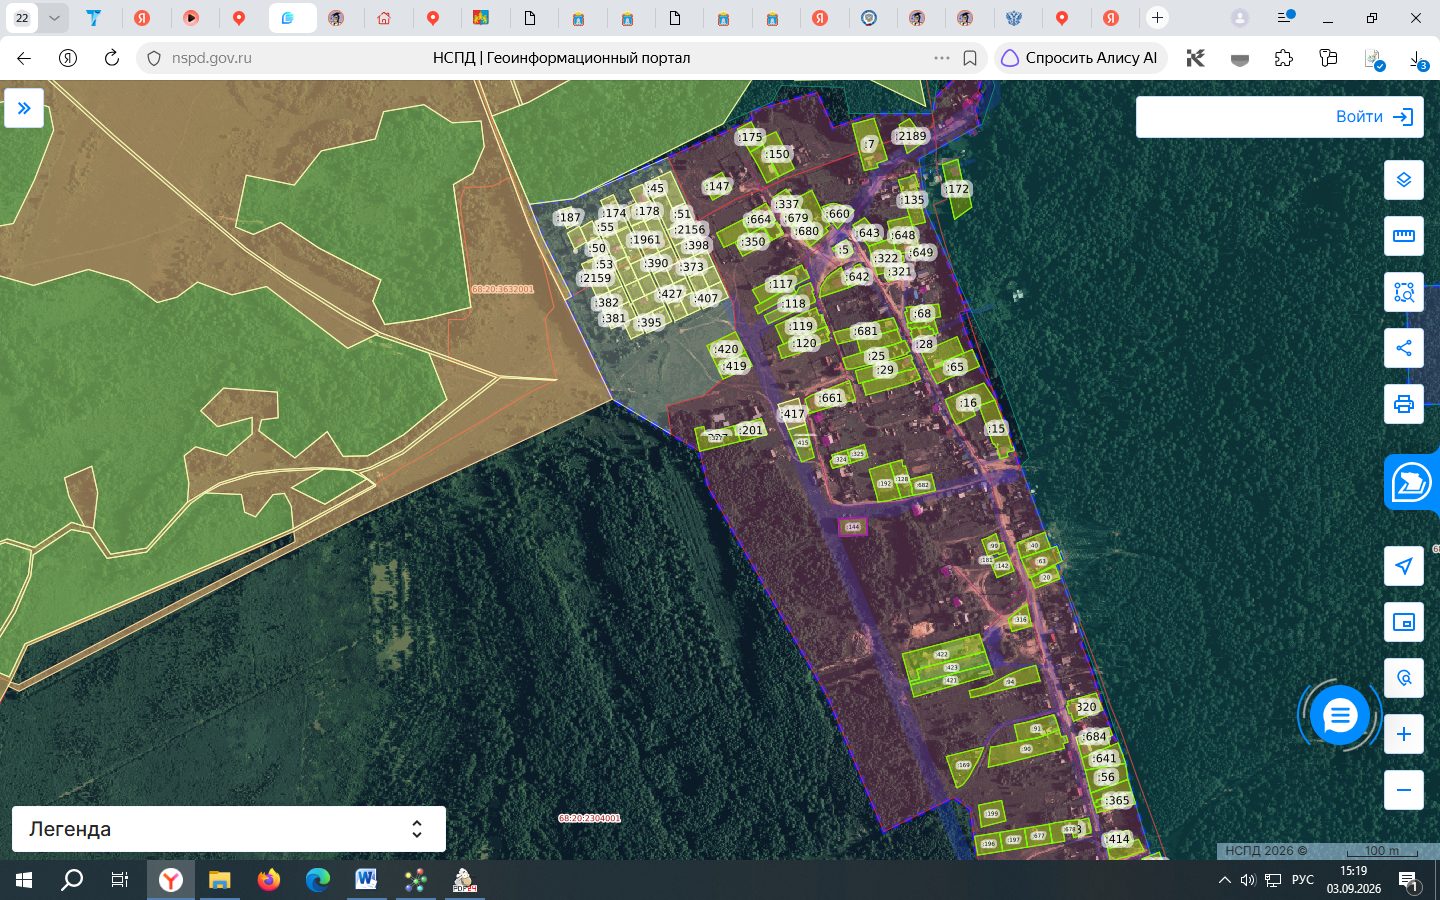Switch to the first Yandex Я tab
Image resolution: width=1440 pixels, height=900 pixels.
tap(142, 18)
